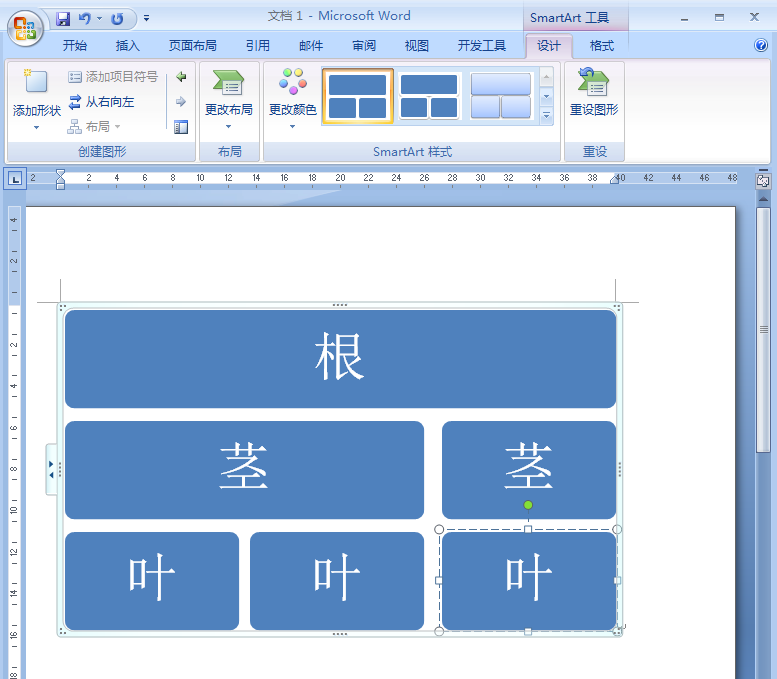777x679 pixels.
Task: Open Word help
Action: 761,46
